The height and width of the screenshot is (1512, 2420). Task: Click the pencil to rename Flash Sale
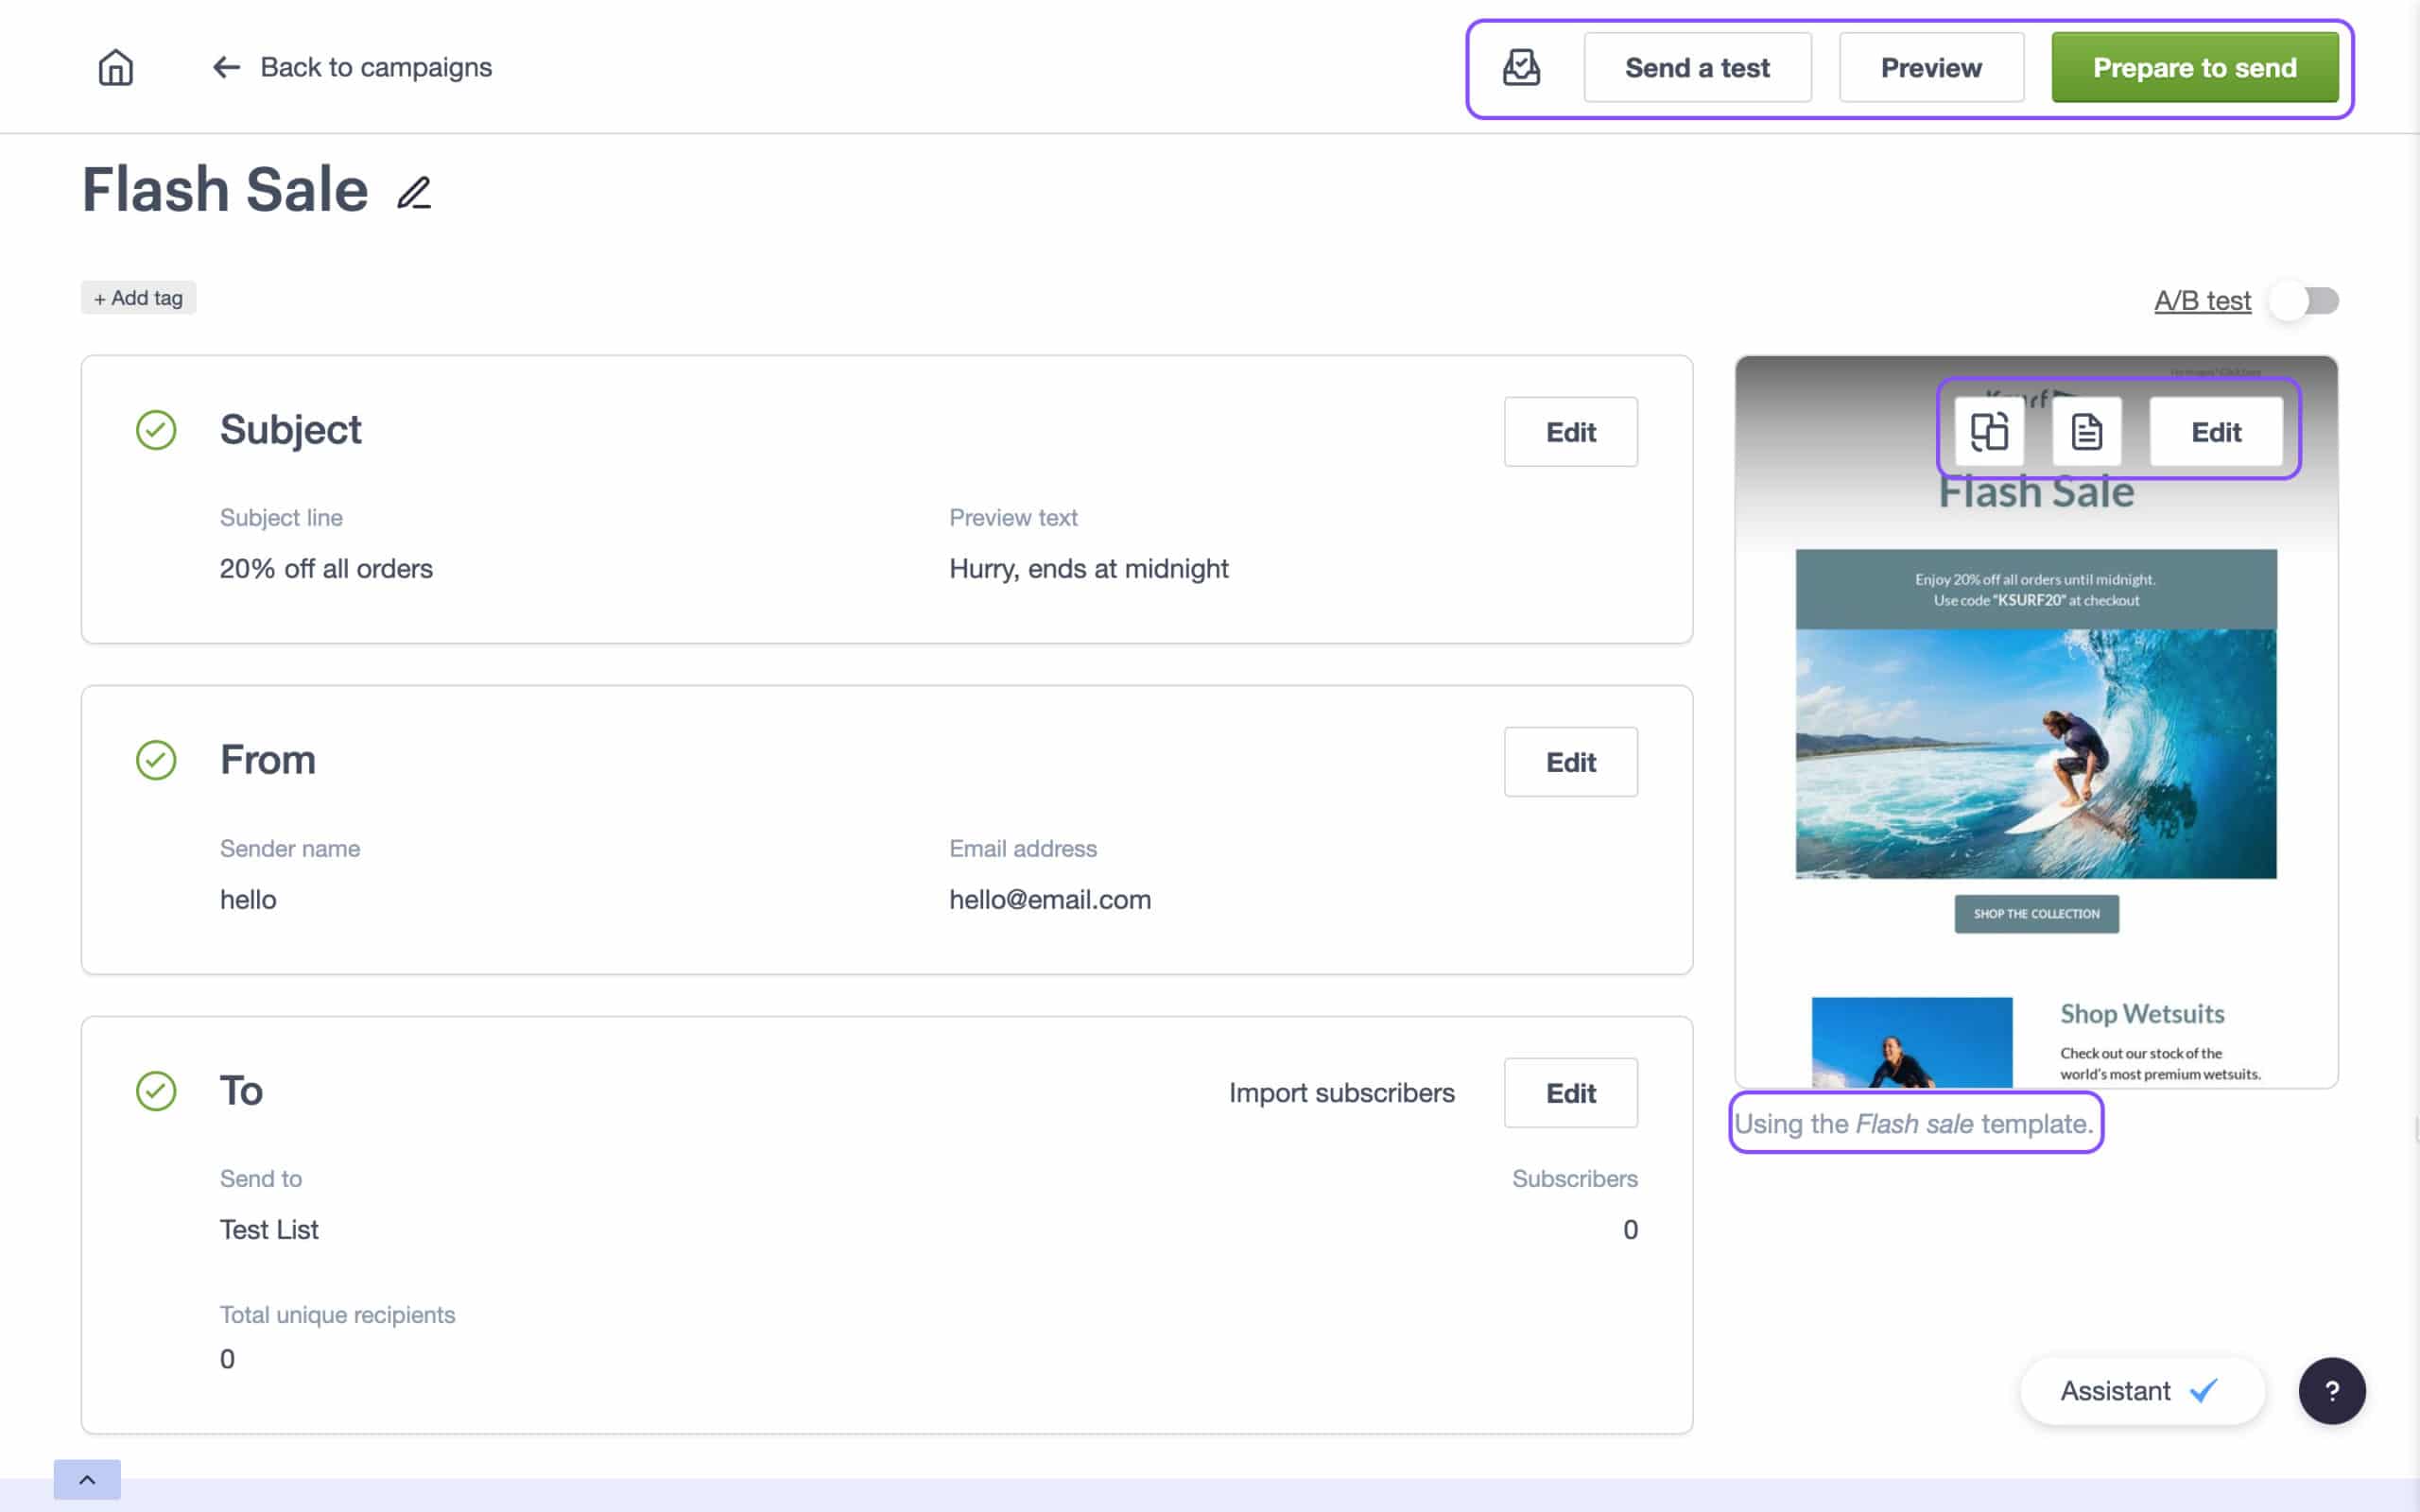pos(413,192)
